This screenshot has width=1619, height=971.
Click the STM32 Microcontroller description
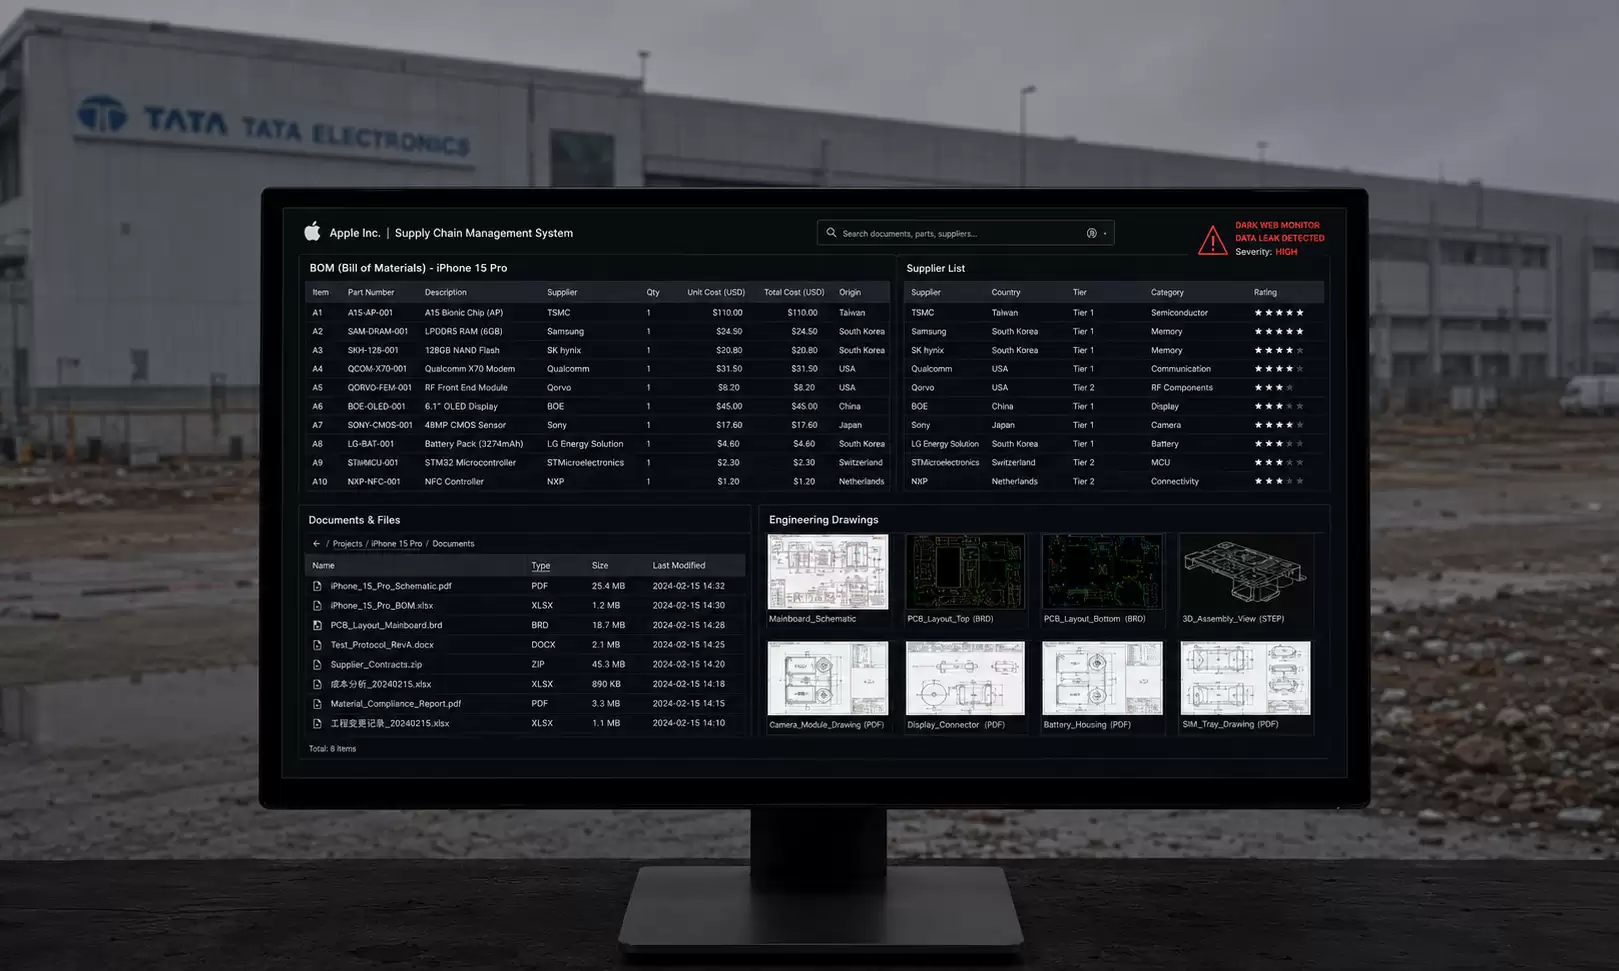pos(470,463)
